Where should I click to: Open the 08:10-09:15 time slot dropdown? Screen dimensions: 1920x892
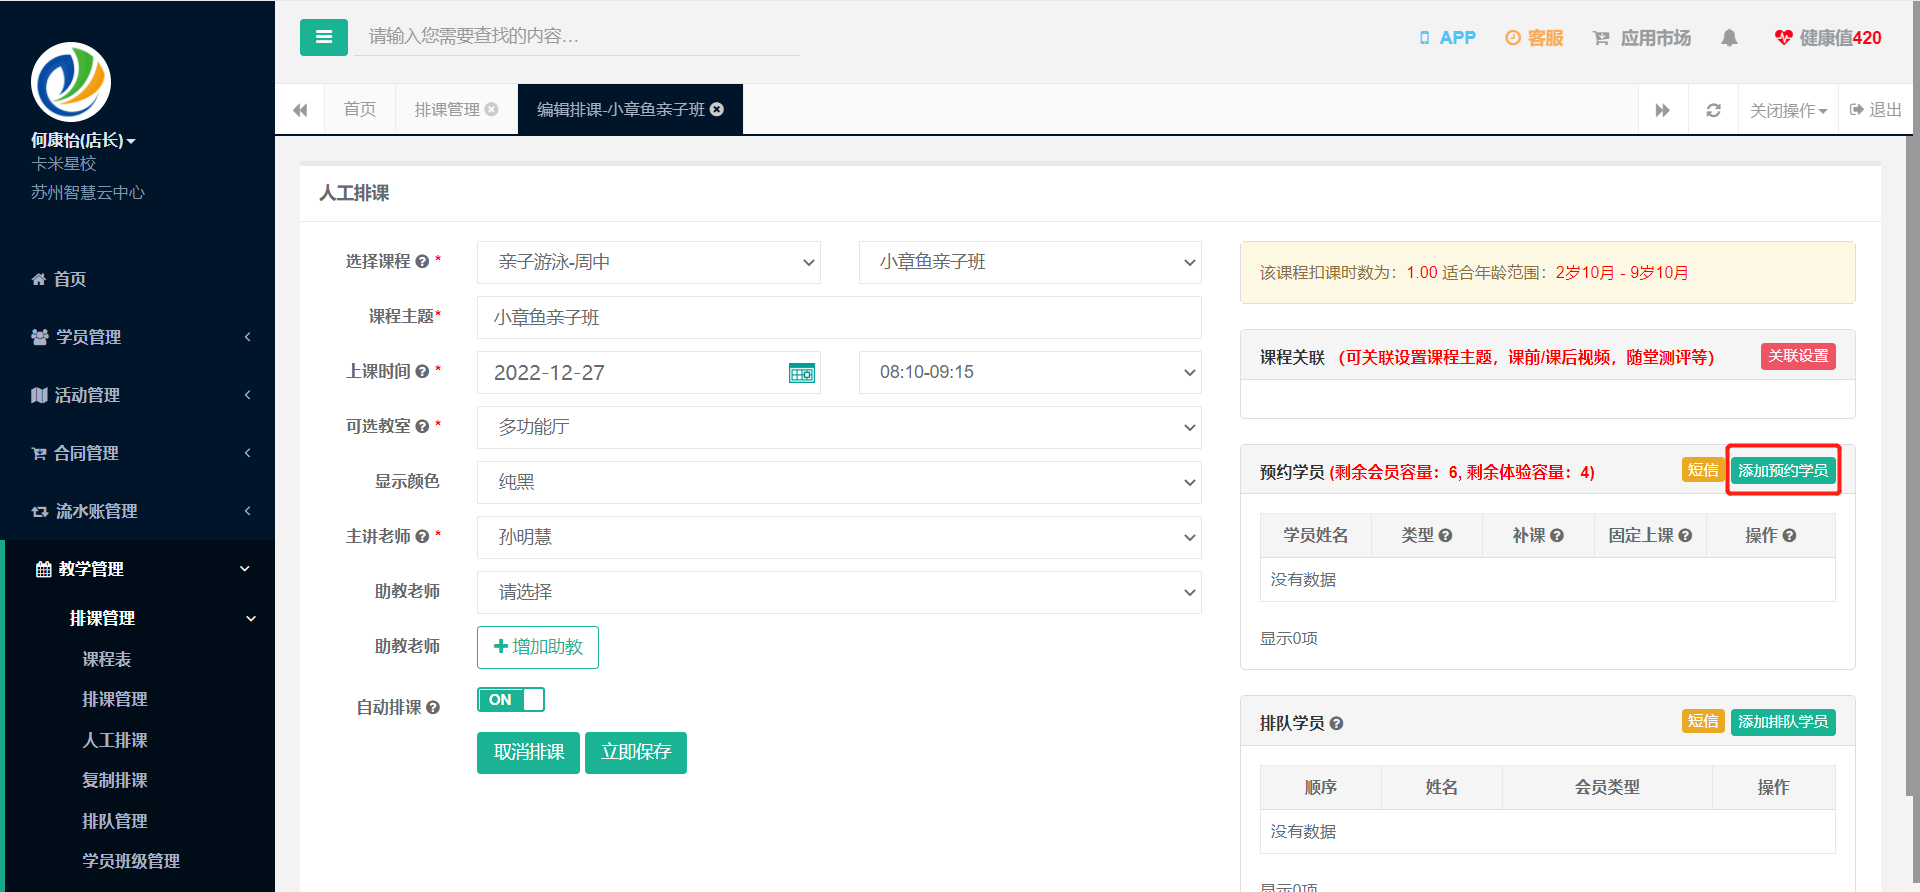[x=1030, y=372]
